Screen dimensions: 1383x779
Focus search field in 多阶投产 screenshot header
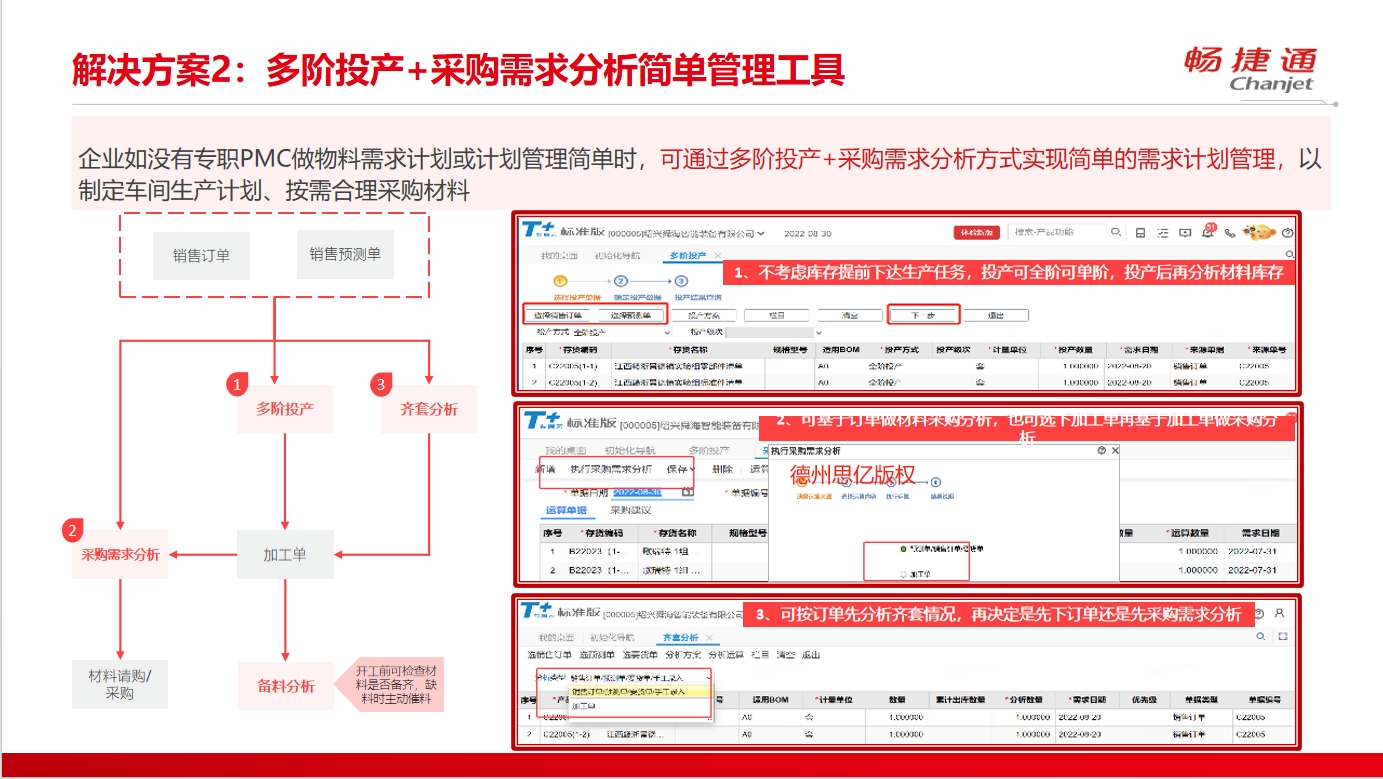(1056, 232)
